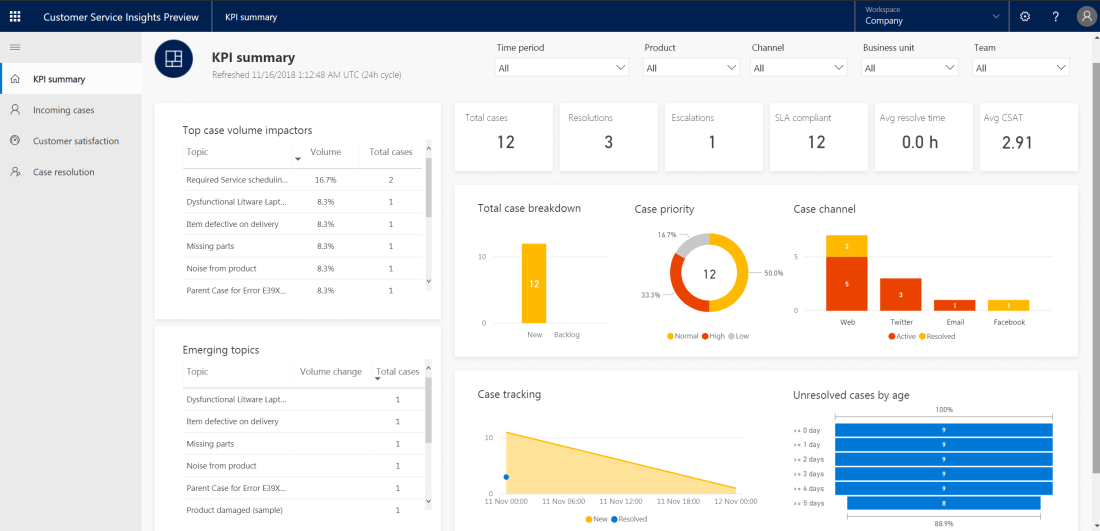
Task: Collapse the hamburger navigation menu
Action: (15, 47)
